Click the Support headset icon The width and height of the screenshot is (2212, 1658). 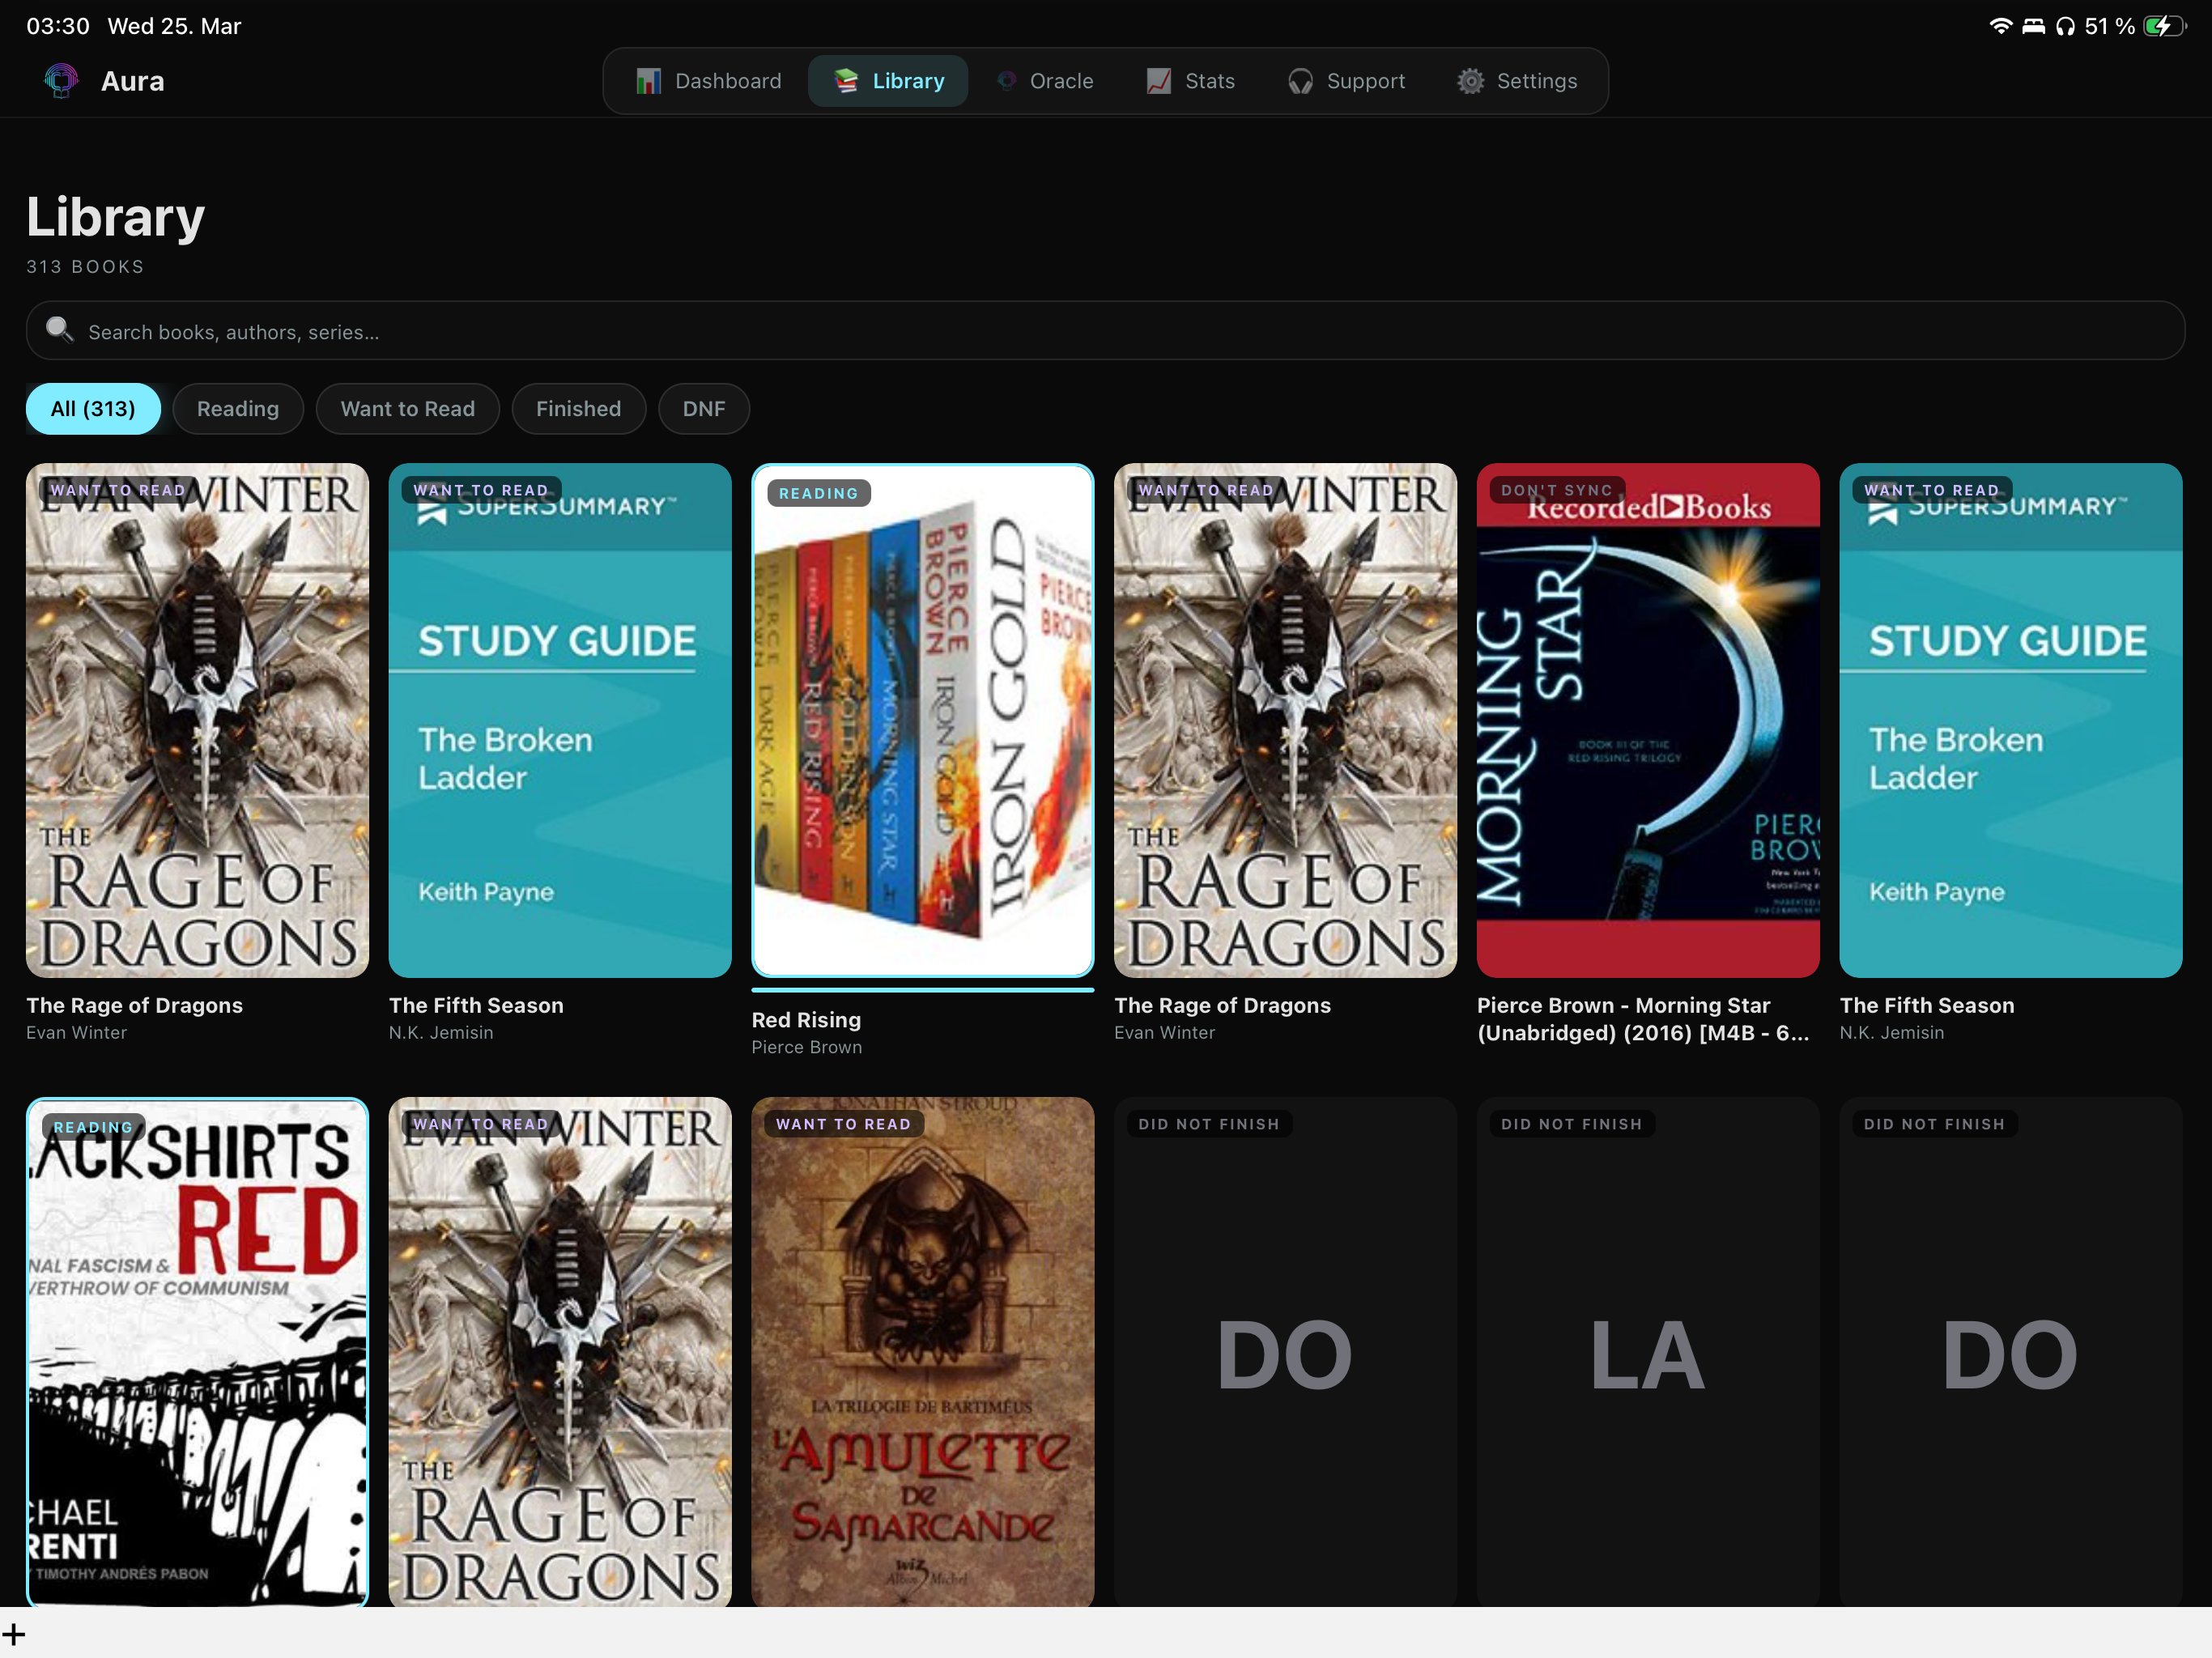(1300, 81)
